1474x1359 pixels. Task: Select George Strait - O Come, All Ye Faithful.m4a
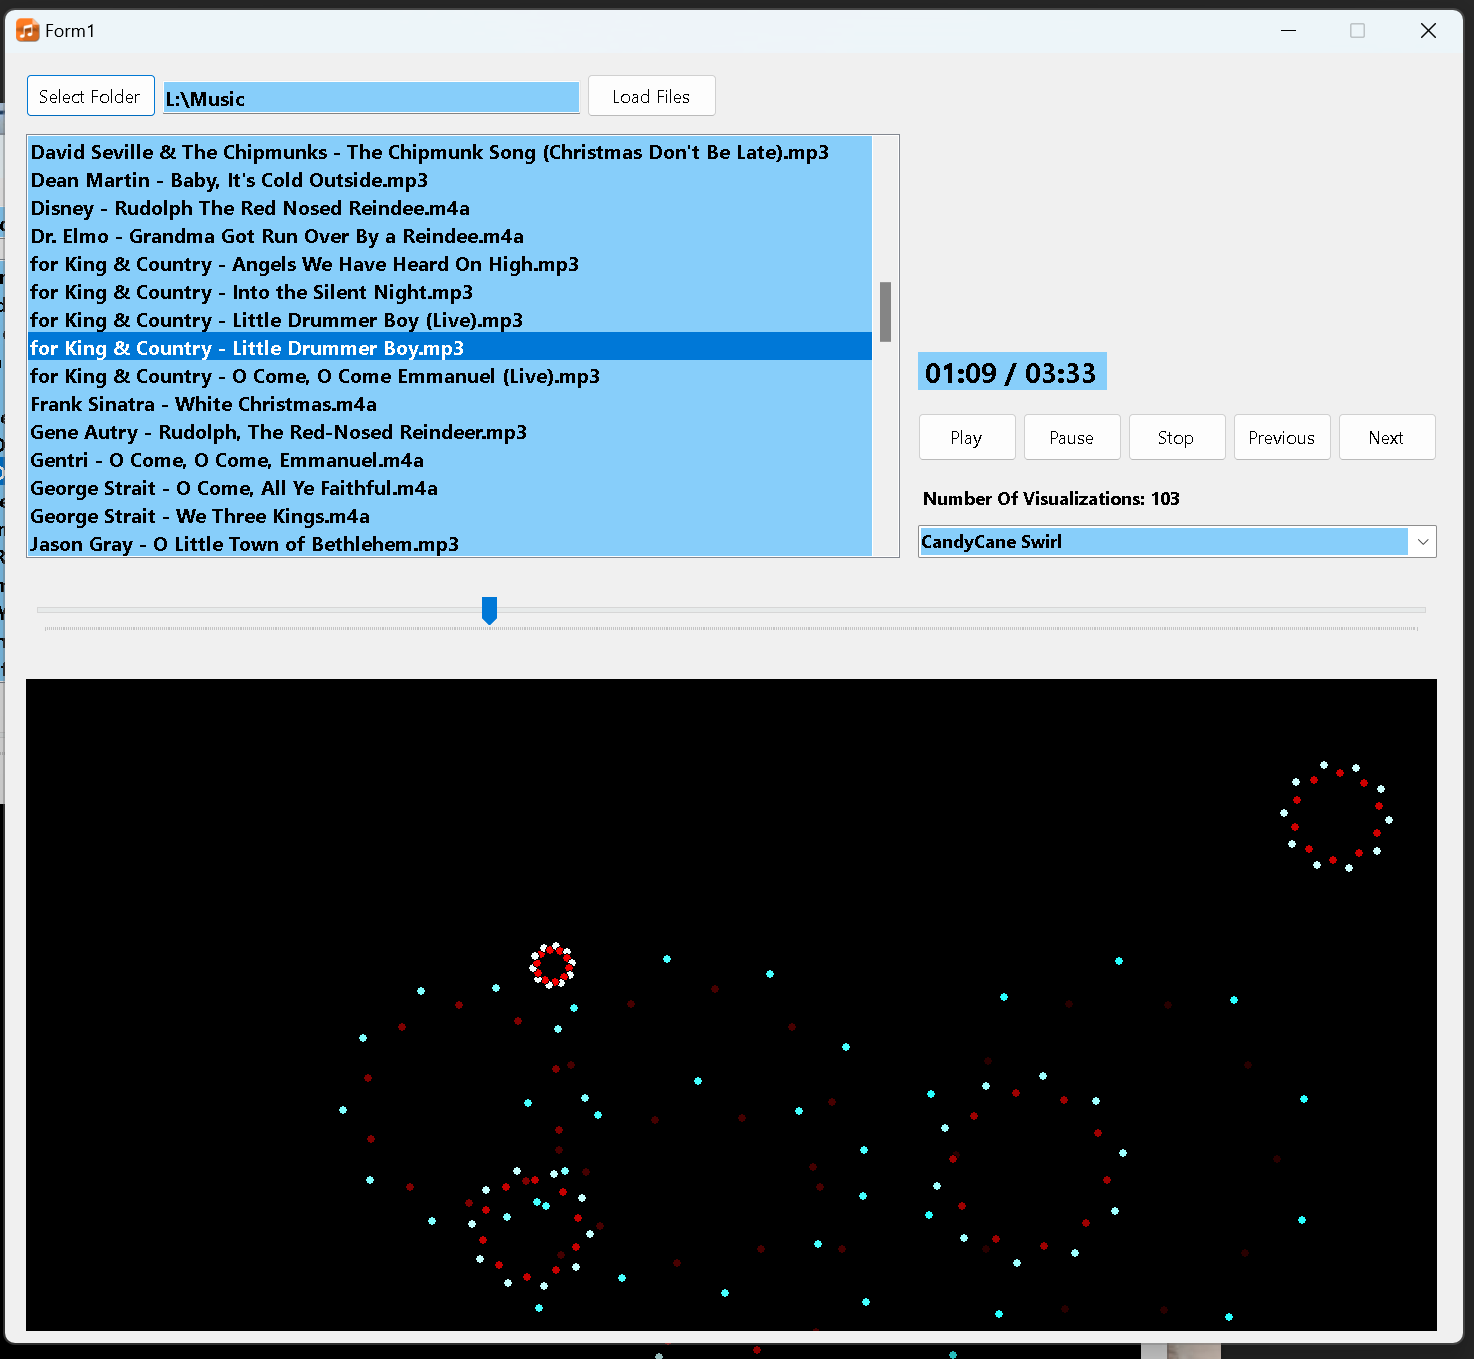click(450, 488)
